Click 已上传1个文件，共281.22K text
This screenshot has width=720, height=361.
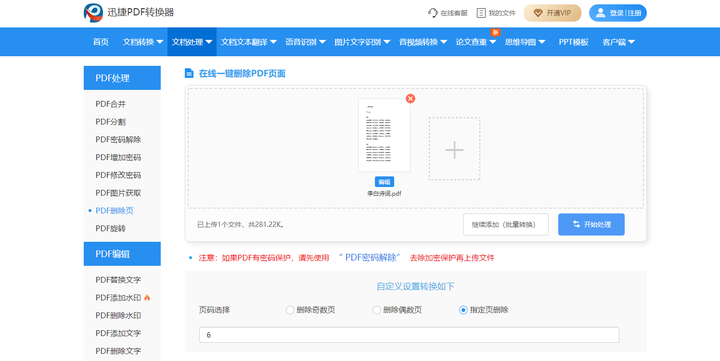pos(241,225)
